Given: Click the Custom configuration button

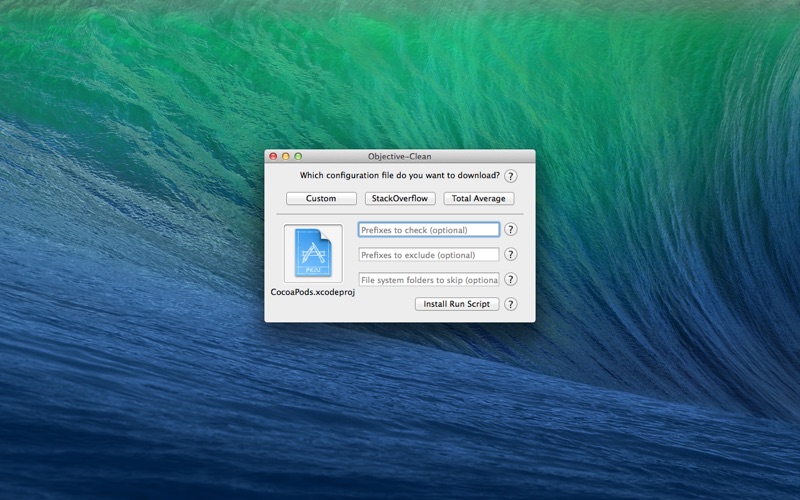Looking at the screenshot, I should pyautogui.click(x=321, y=198).
